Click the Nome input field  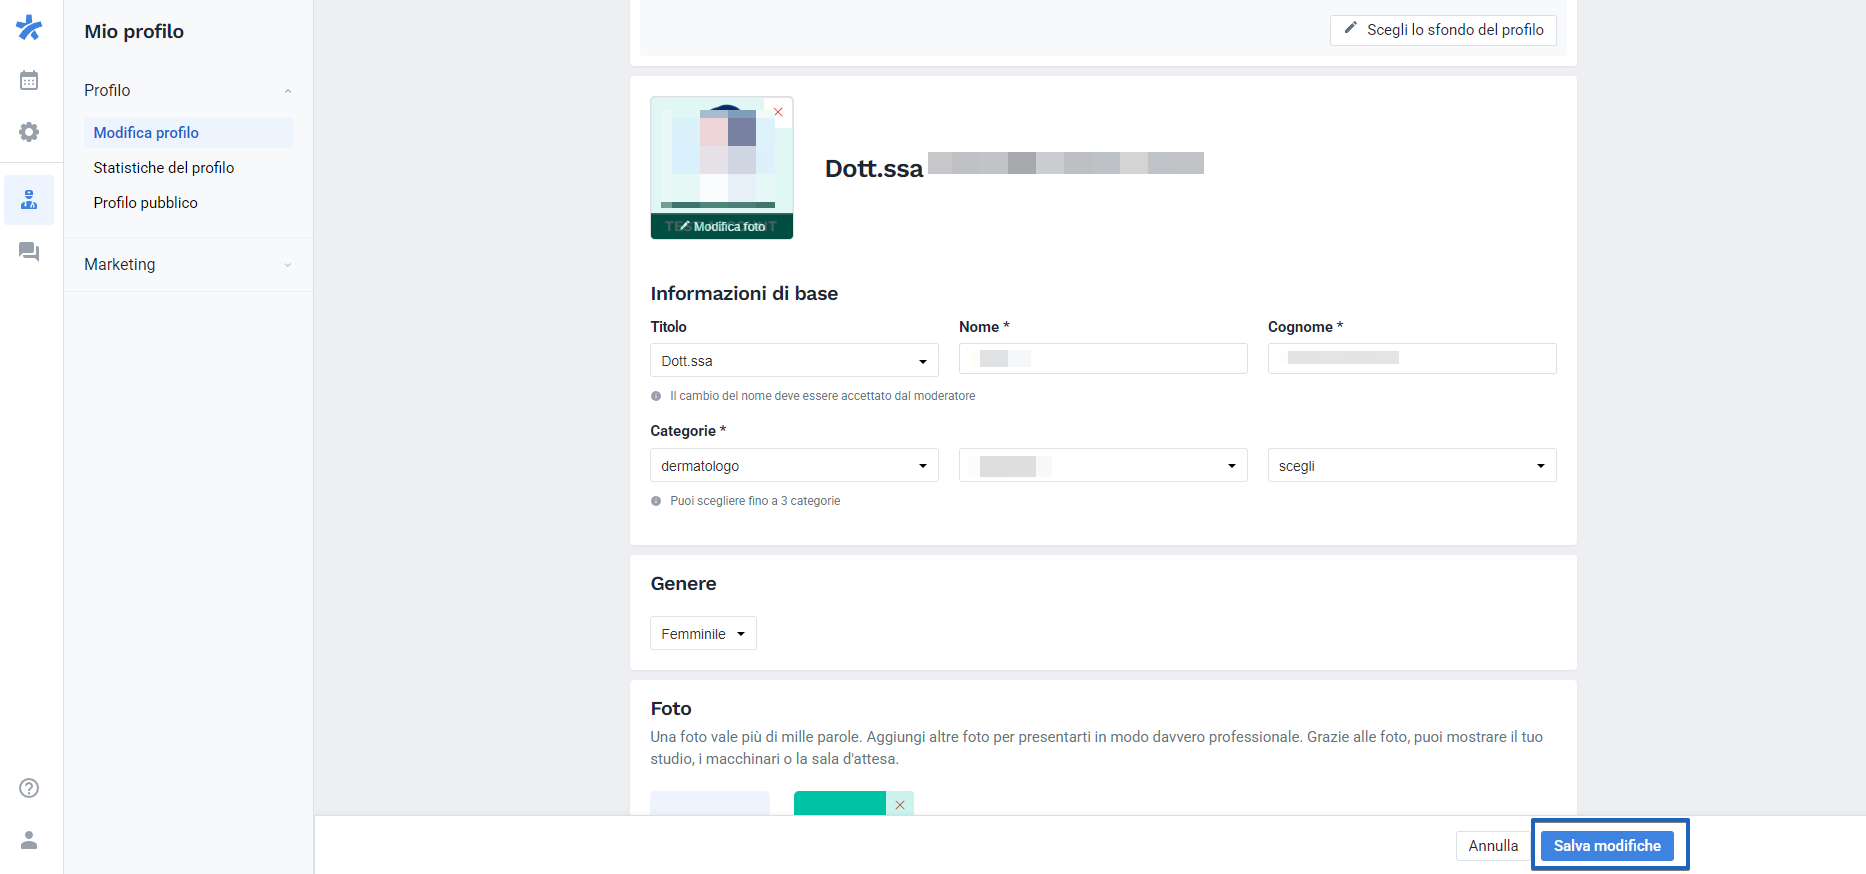tap(1103, 358)
